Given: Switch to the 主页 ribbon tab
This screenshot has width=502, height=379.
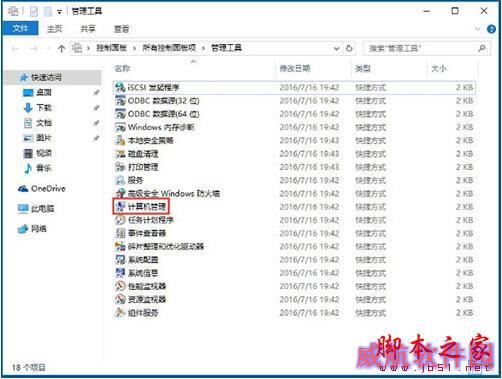Looking at the screenshot, I should click(54, 29).
